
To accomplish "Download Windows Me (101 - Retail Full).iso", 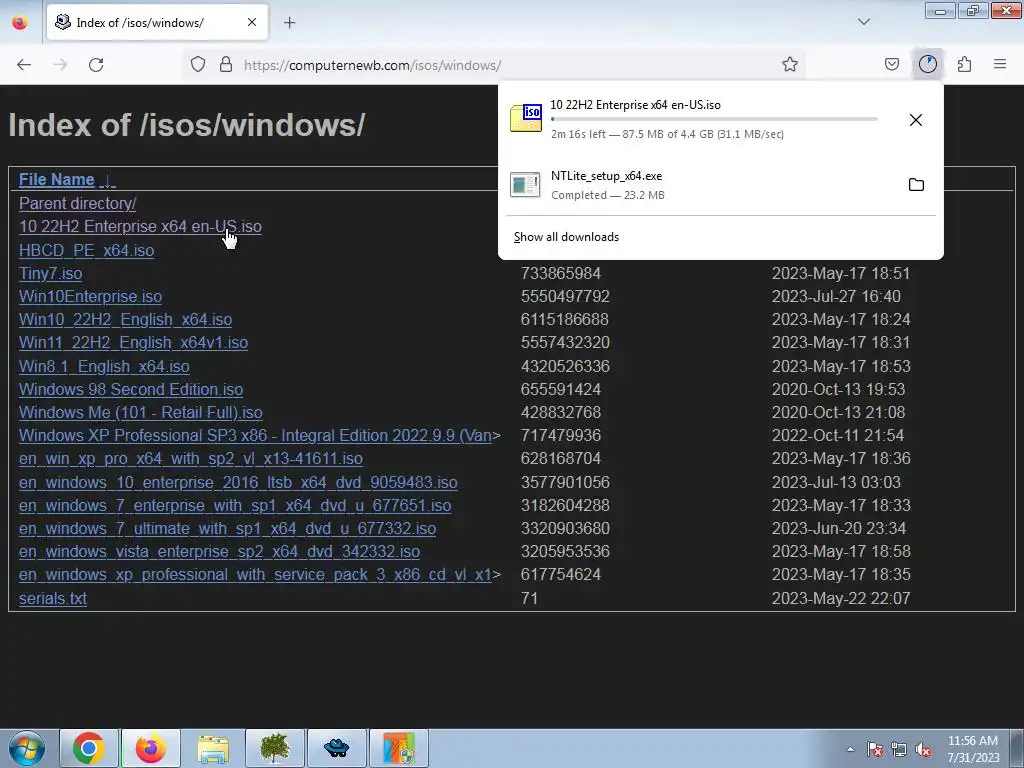I will coord(140,413).
